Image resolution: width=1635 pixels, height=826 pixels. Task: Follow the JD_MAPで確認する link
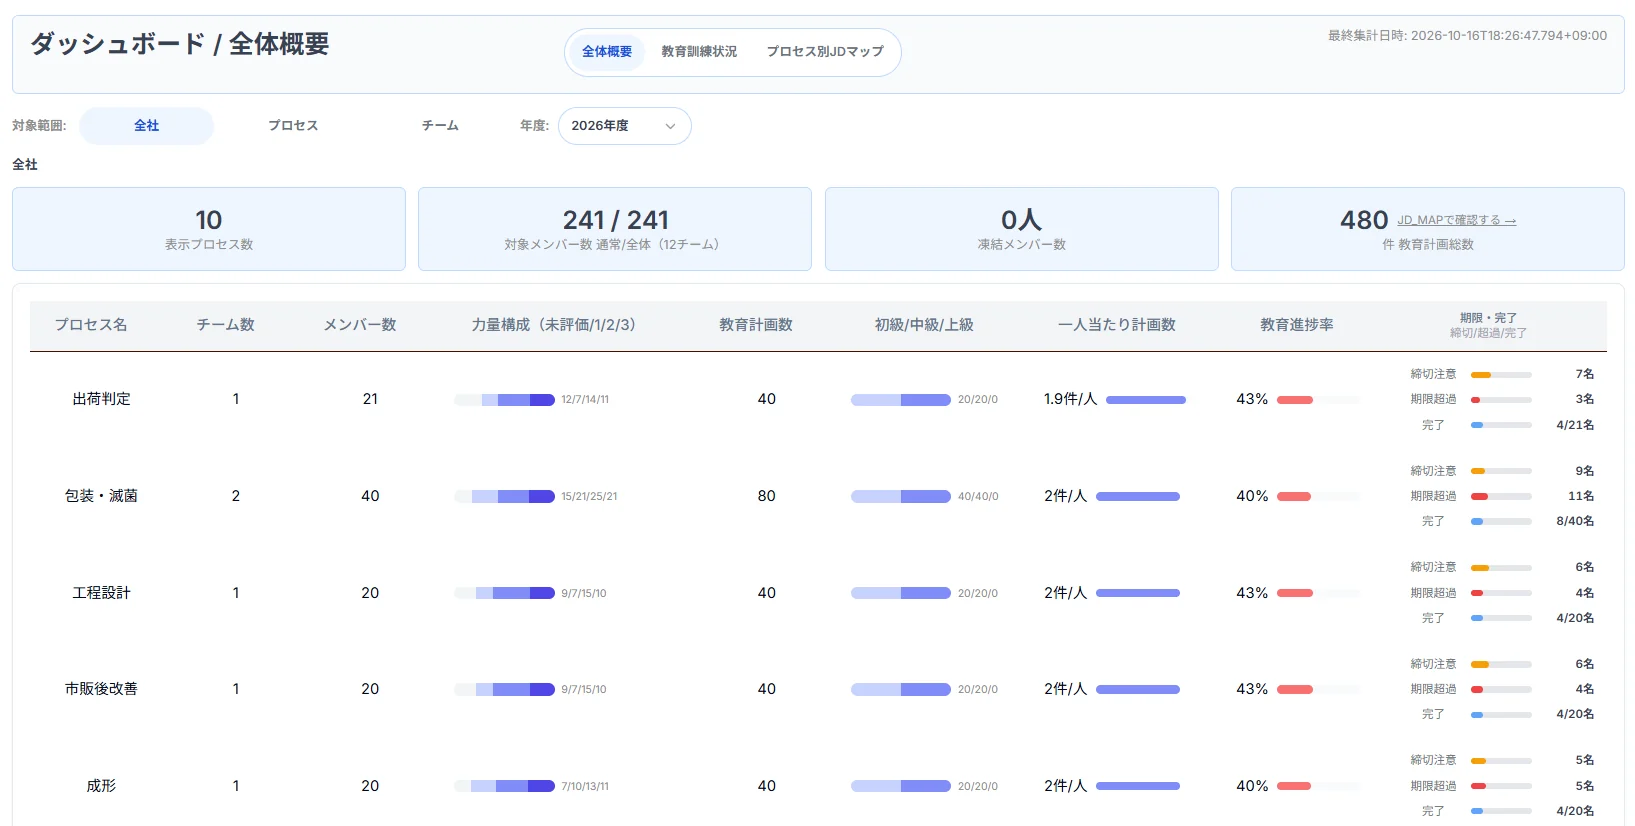pos(1457,220)
